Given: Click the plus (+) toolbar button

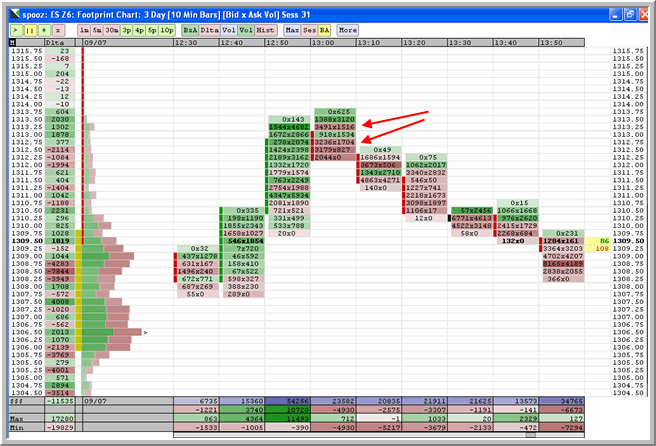Looking at the screenshot, I should pos(43,30).
